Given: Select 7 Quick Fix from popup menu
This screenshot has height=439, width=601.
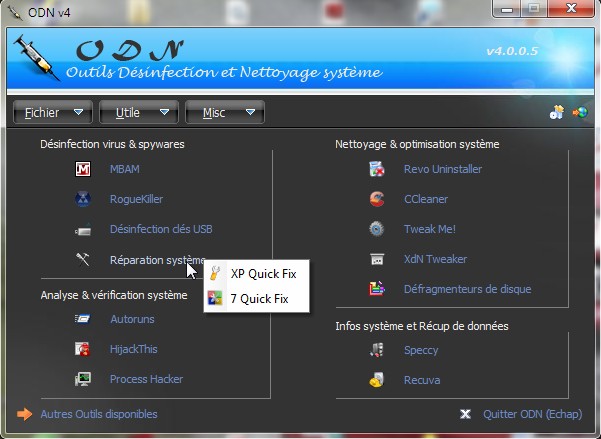Looking at the screenshot, I should tap(257, 298).
